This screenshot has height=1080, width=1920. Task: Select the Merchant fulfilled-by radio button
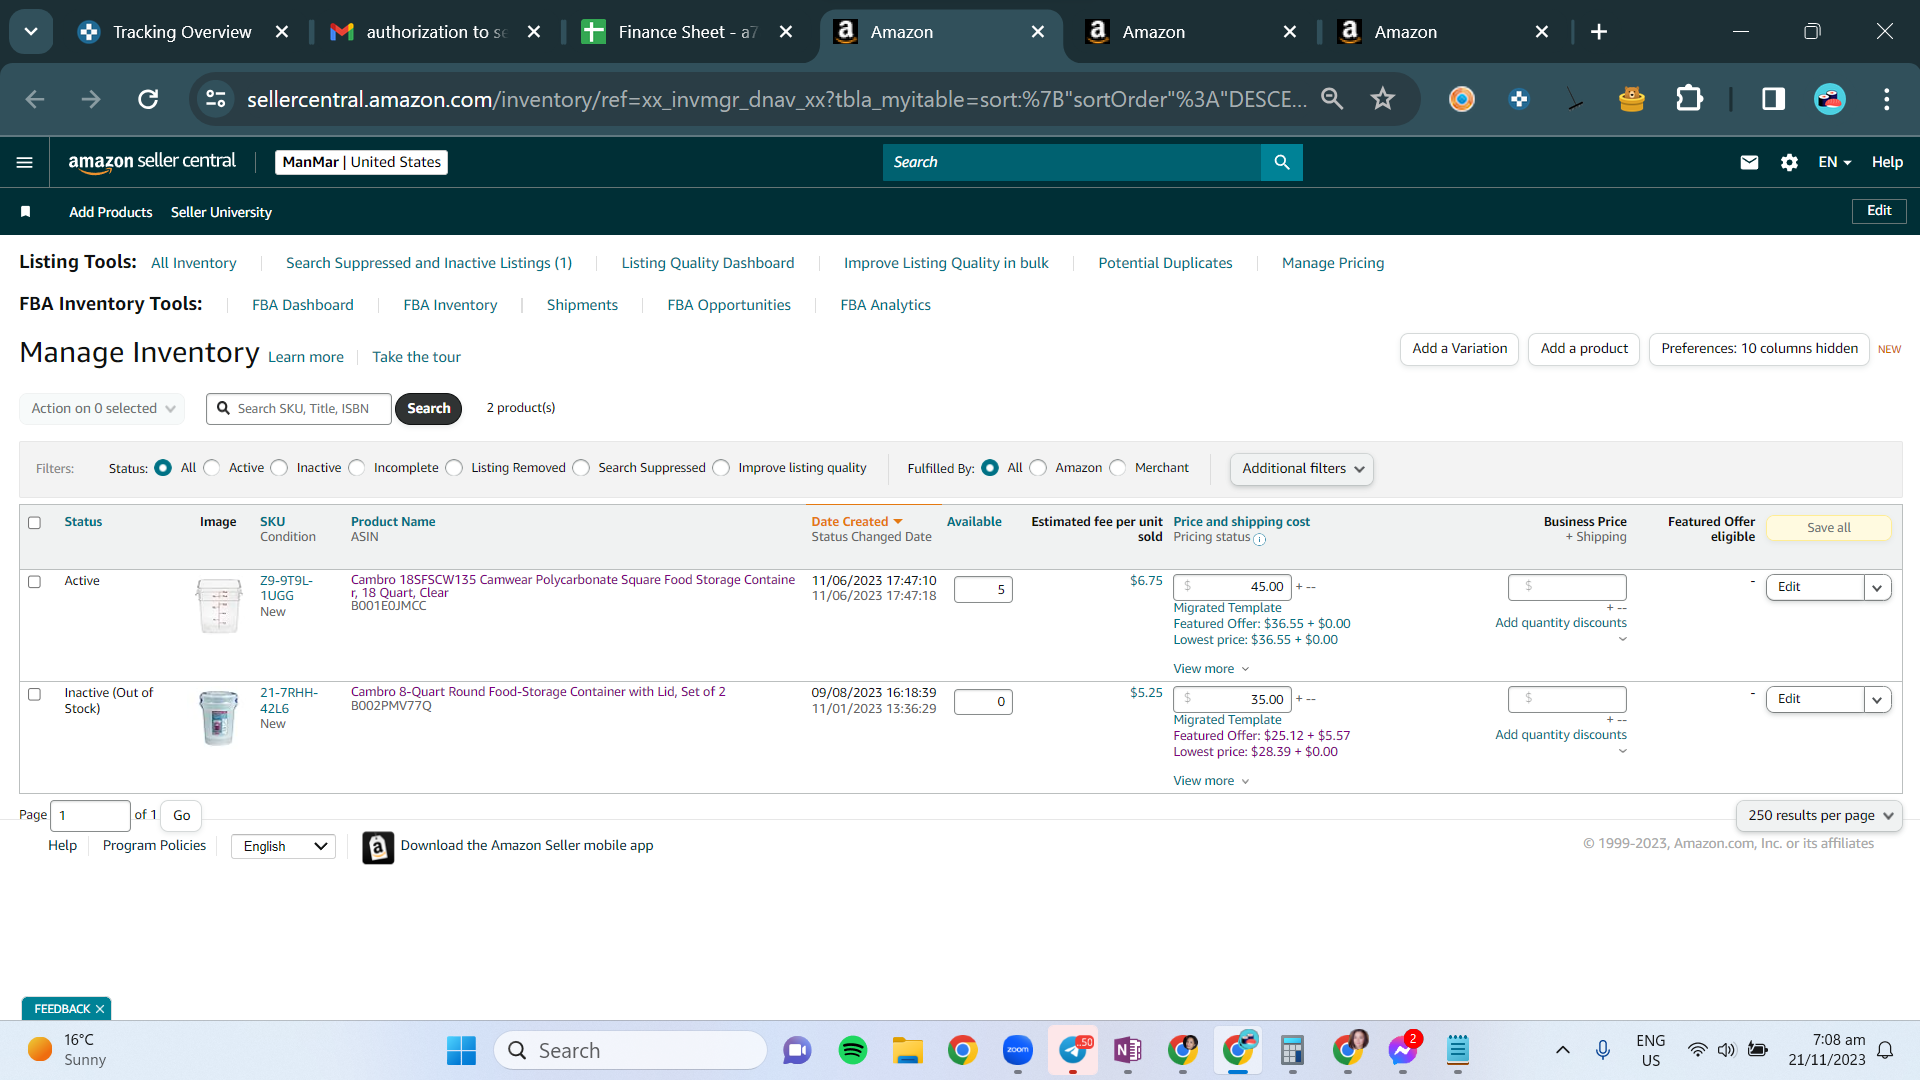click(x=1118, y=468)
